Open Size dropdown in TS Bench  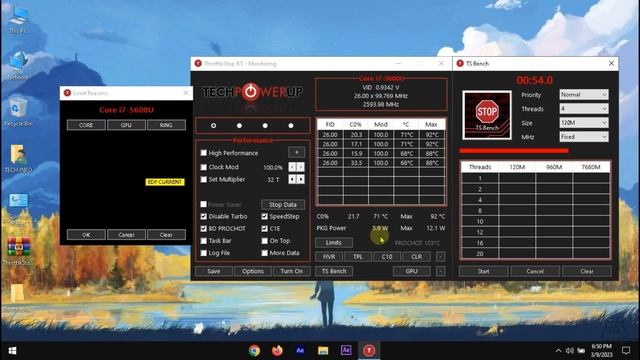pyautogui.click(x=584, y=123)
